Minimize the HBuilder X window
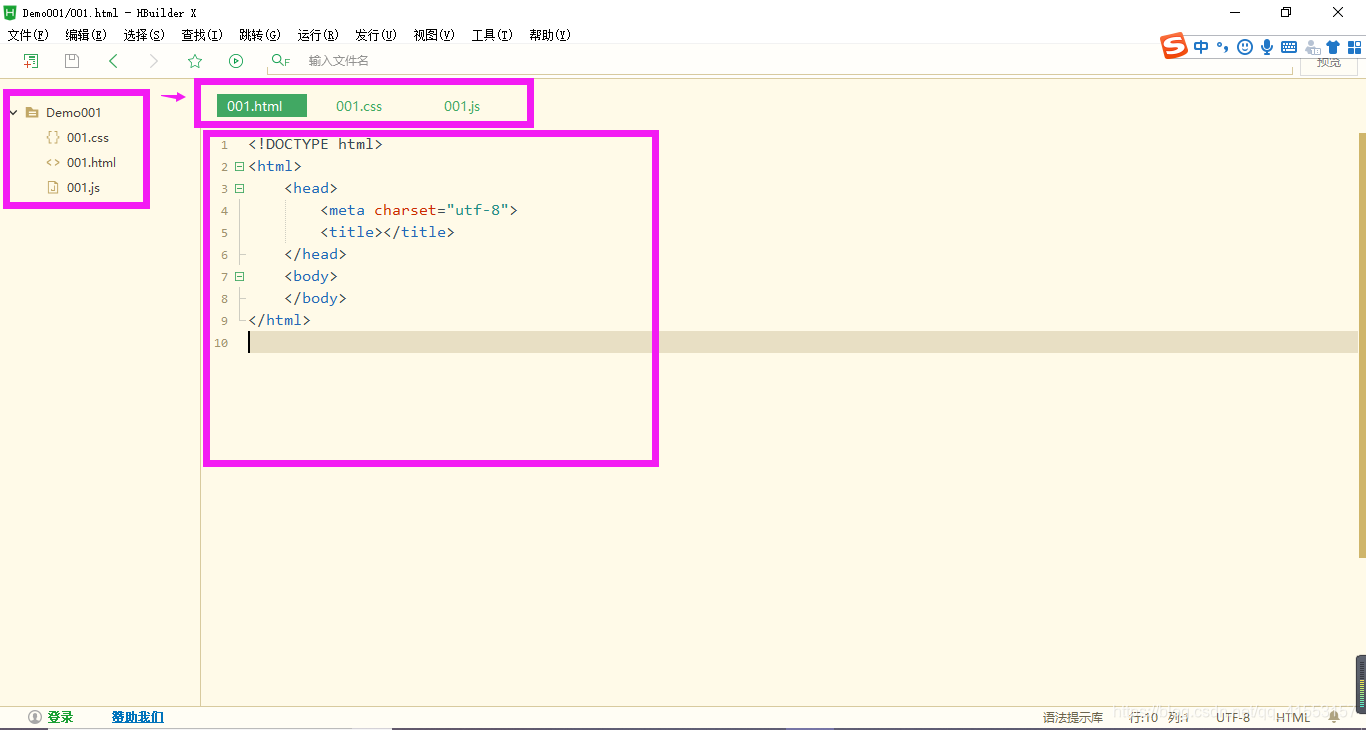 pyautogui.click(x=1234, y=12)
